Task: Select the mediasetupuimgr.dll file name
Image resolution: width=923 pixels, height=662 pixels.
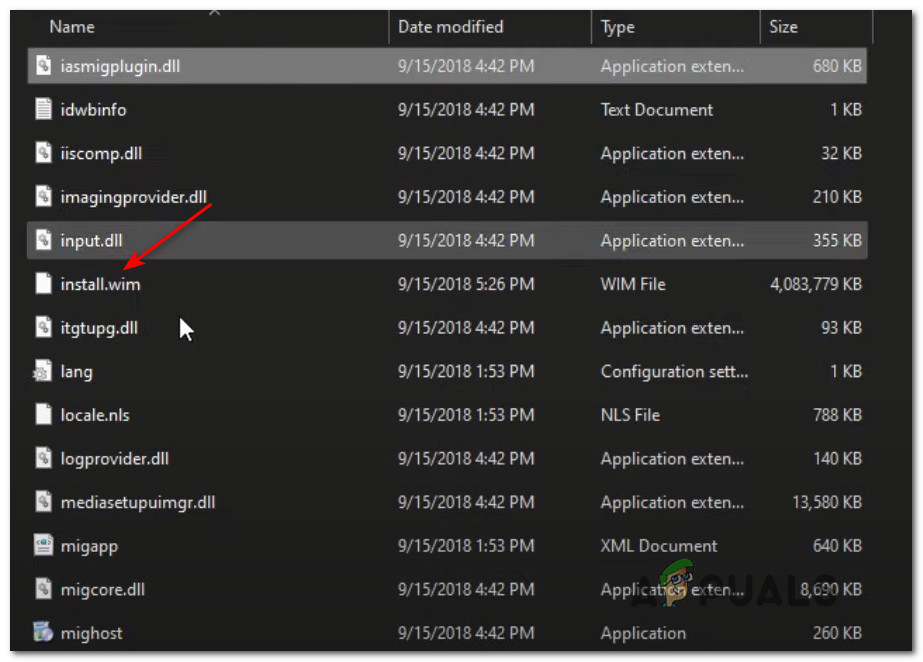Action: coord(138,503)
